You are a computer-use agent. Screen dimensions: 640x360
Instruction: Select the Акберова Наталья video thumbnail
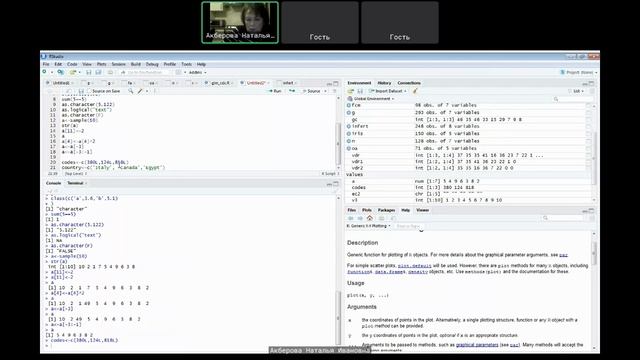point(240,22)
